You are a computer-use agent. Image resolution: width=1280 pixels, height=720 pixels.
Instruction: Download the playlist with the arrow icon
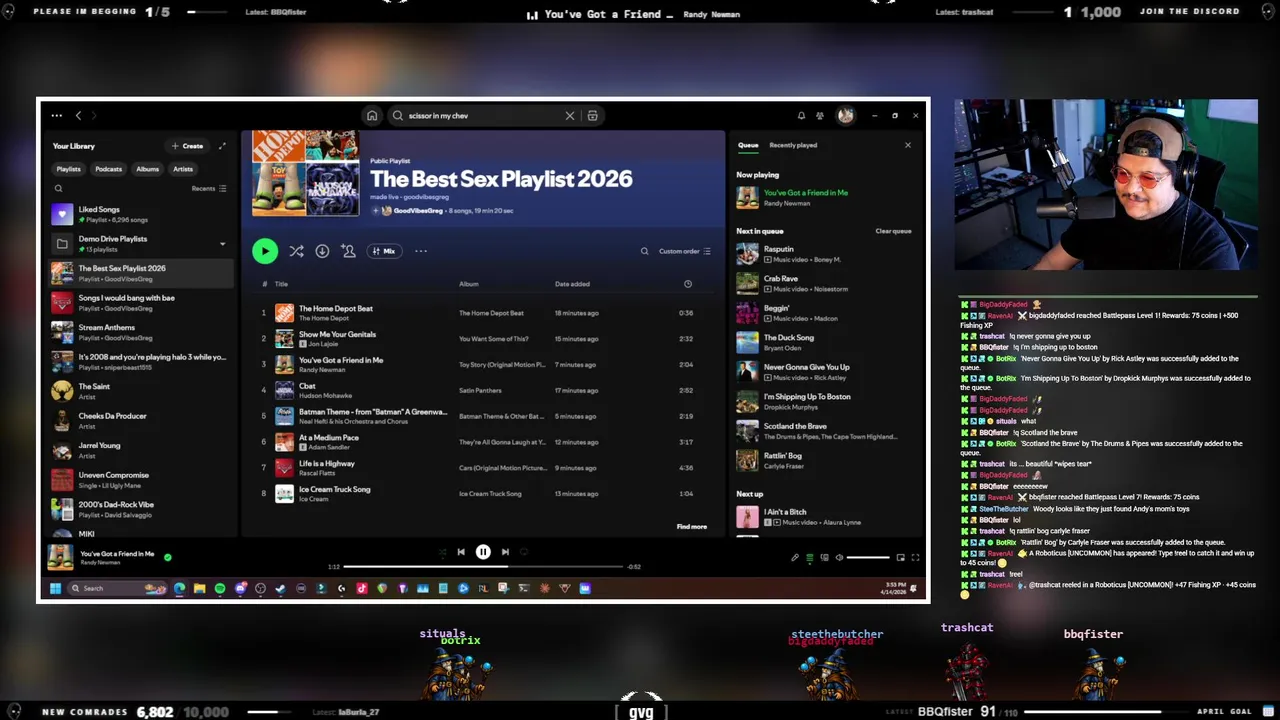[x=322, y=251]
